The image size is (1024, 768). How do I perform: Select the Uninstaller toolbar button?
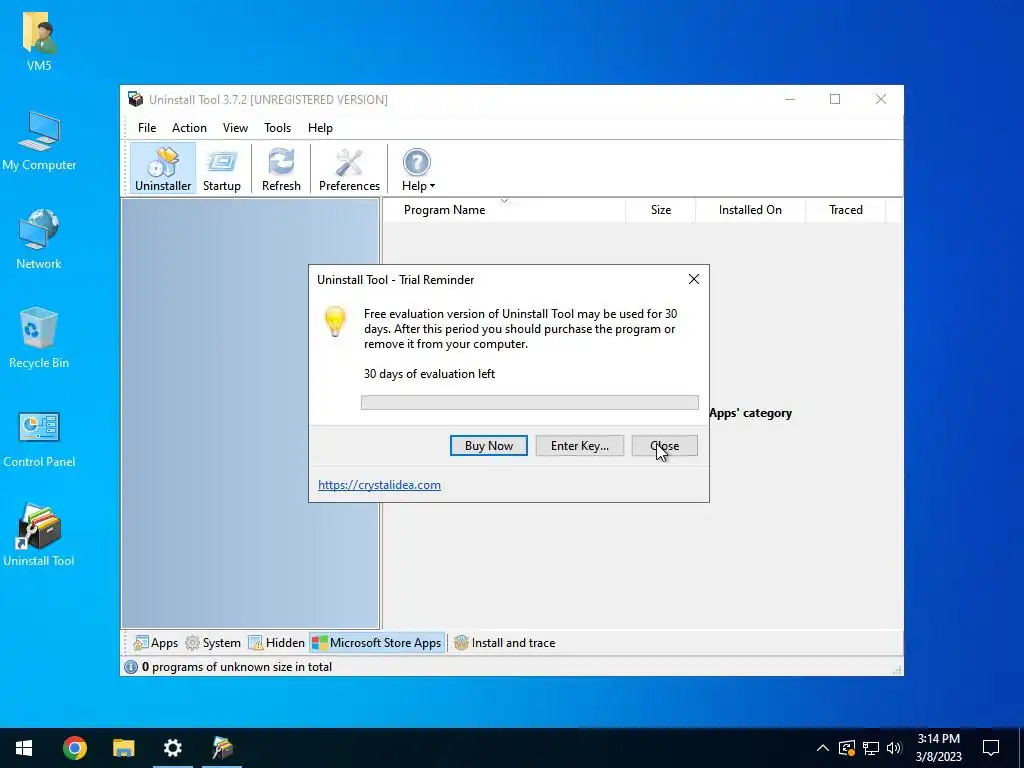tap(163, 169)
